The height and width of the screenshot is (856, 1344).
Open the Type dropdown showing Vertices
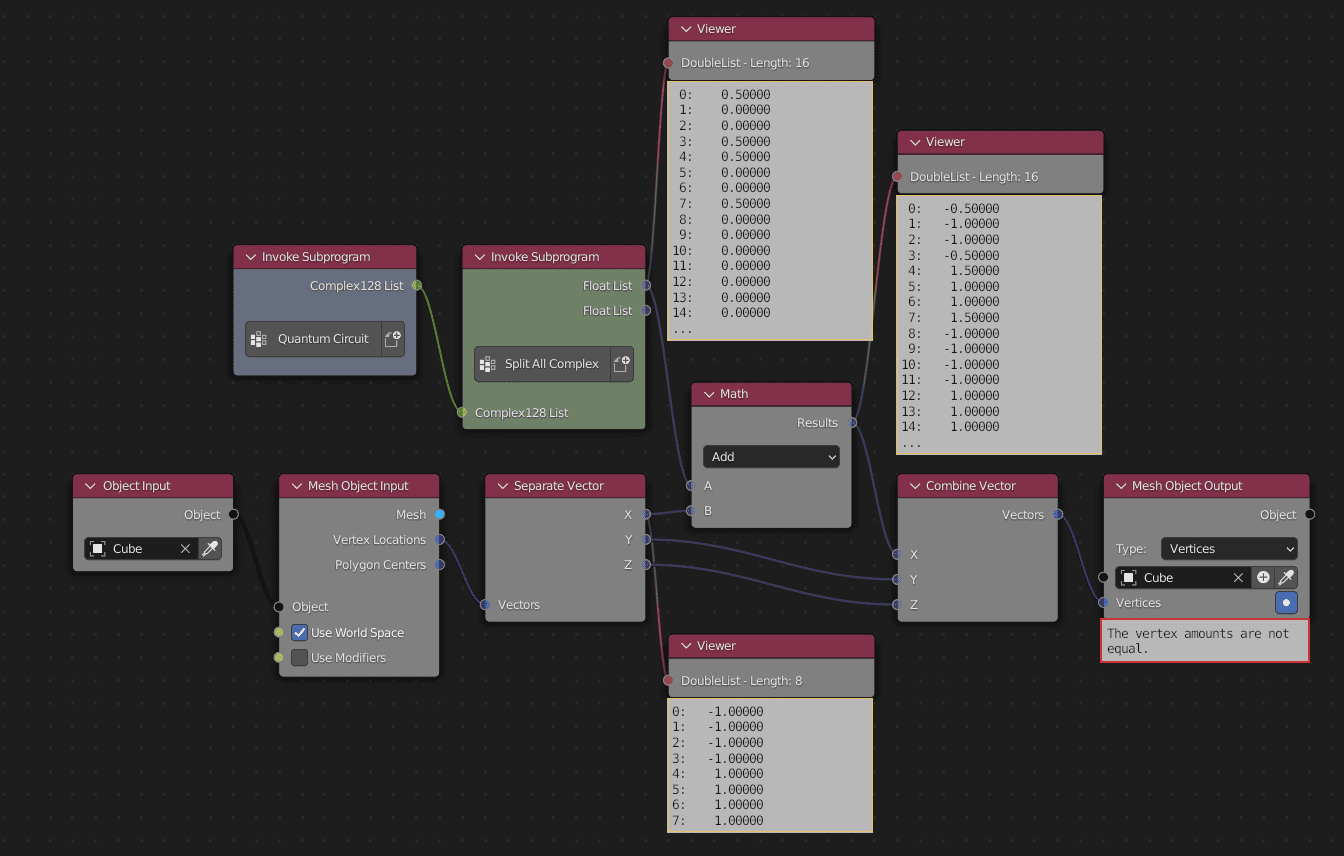pyautogui.click(x=1229, y=549)
